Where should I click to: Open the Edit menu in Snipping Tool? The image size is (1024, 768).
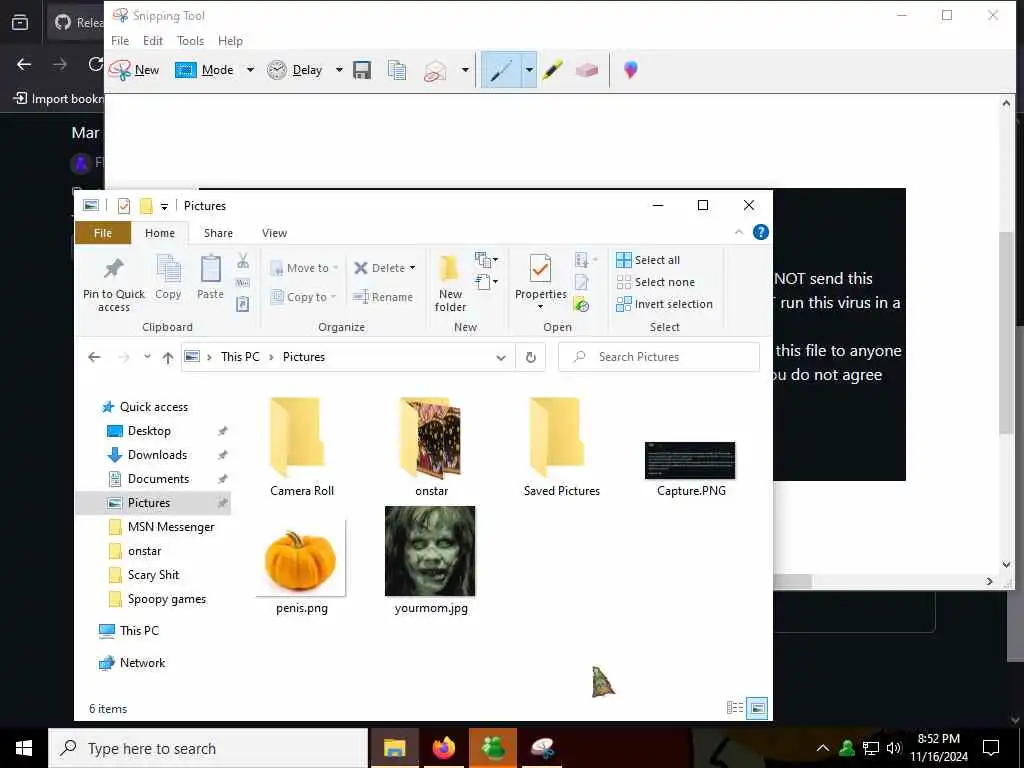pos(153,40)
